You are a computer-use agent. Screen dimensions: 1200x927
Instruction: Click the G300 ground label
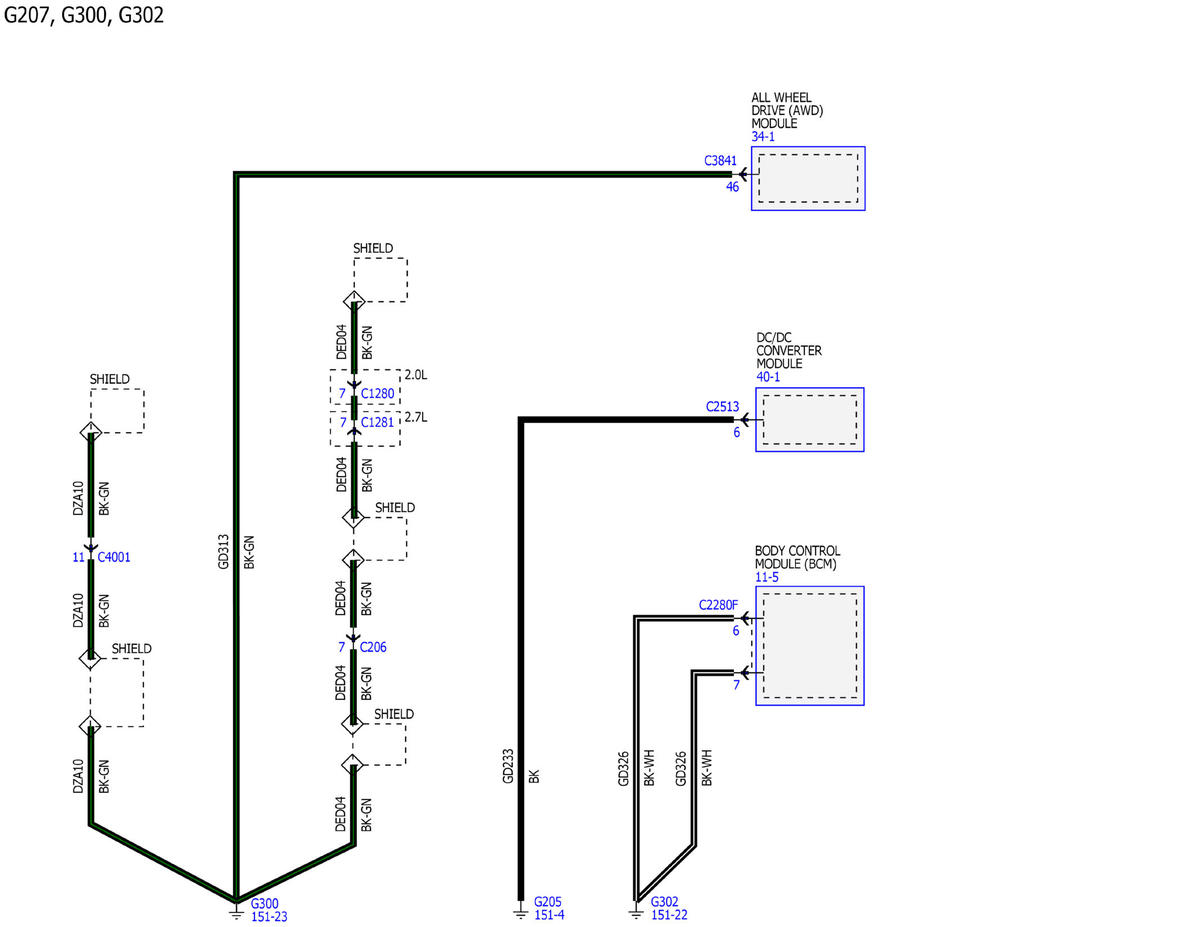265,902
